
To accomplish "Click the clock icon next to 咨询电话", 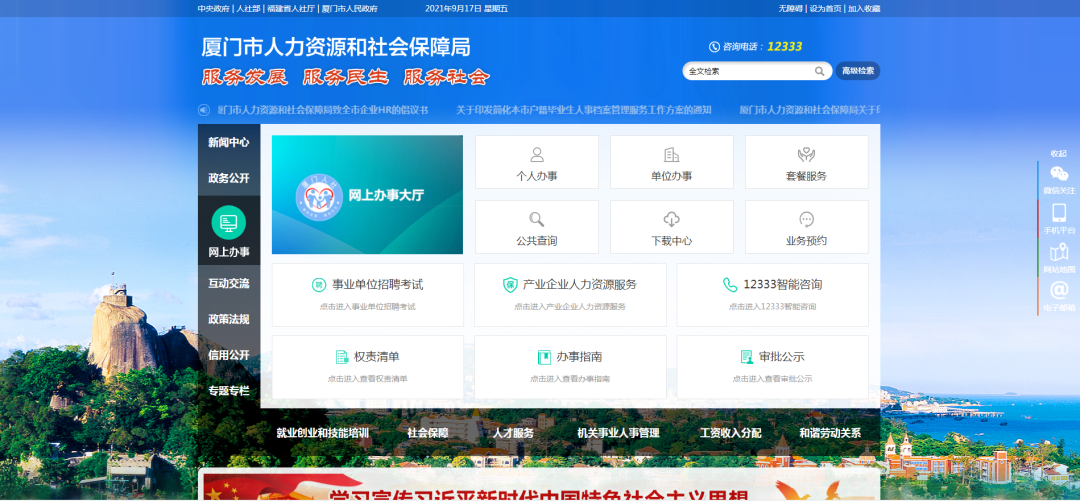I will (x=714, y=47).
